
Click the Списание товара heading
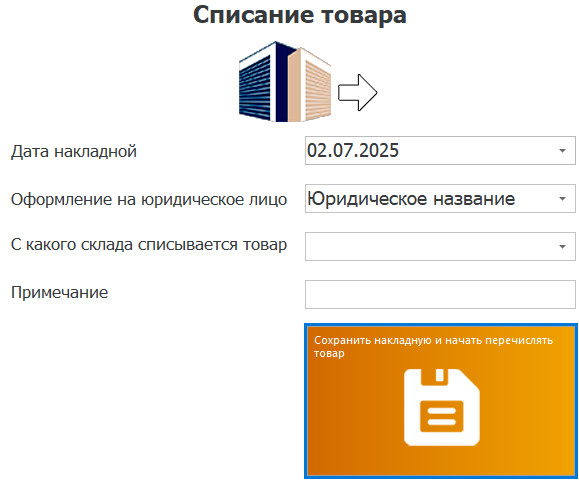point(299,16)
